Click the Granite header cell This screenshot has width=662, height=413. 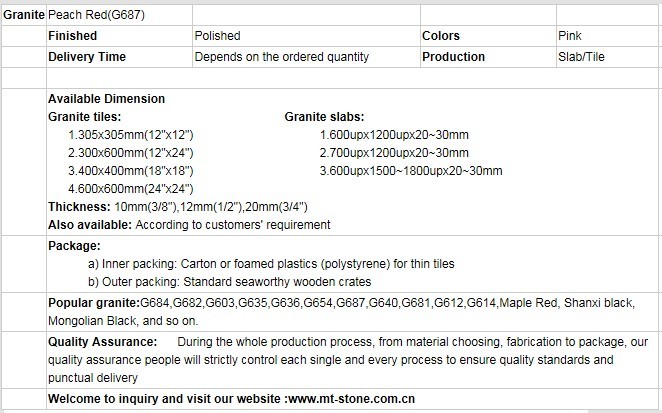tap(23, 15)
